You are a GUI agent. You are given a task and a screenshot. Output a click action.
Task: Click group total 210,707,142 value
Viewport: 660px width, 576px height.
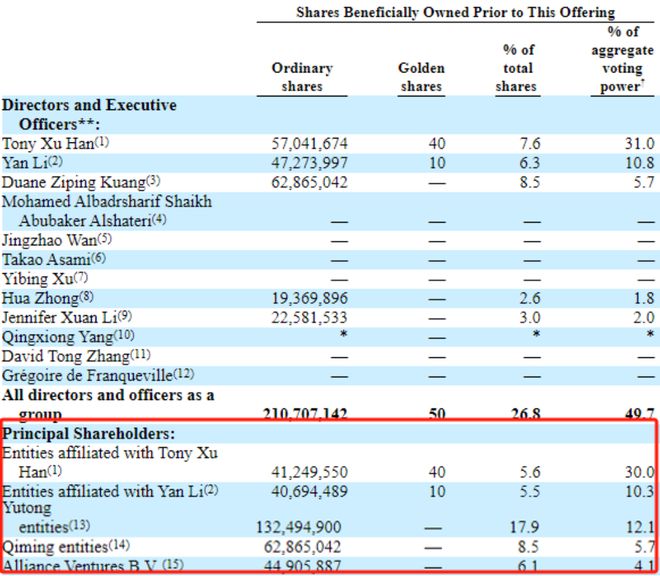tap(306, 413)
